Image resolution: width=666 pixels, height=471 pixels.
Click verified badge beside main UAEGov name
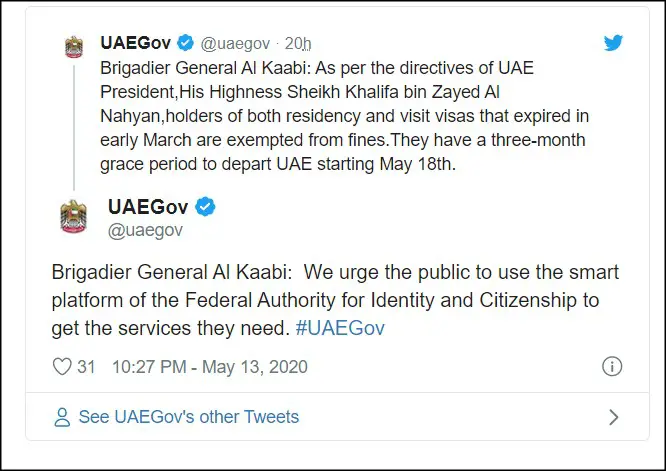point(205,207)
